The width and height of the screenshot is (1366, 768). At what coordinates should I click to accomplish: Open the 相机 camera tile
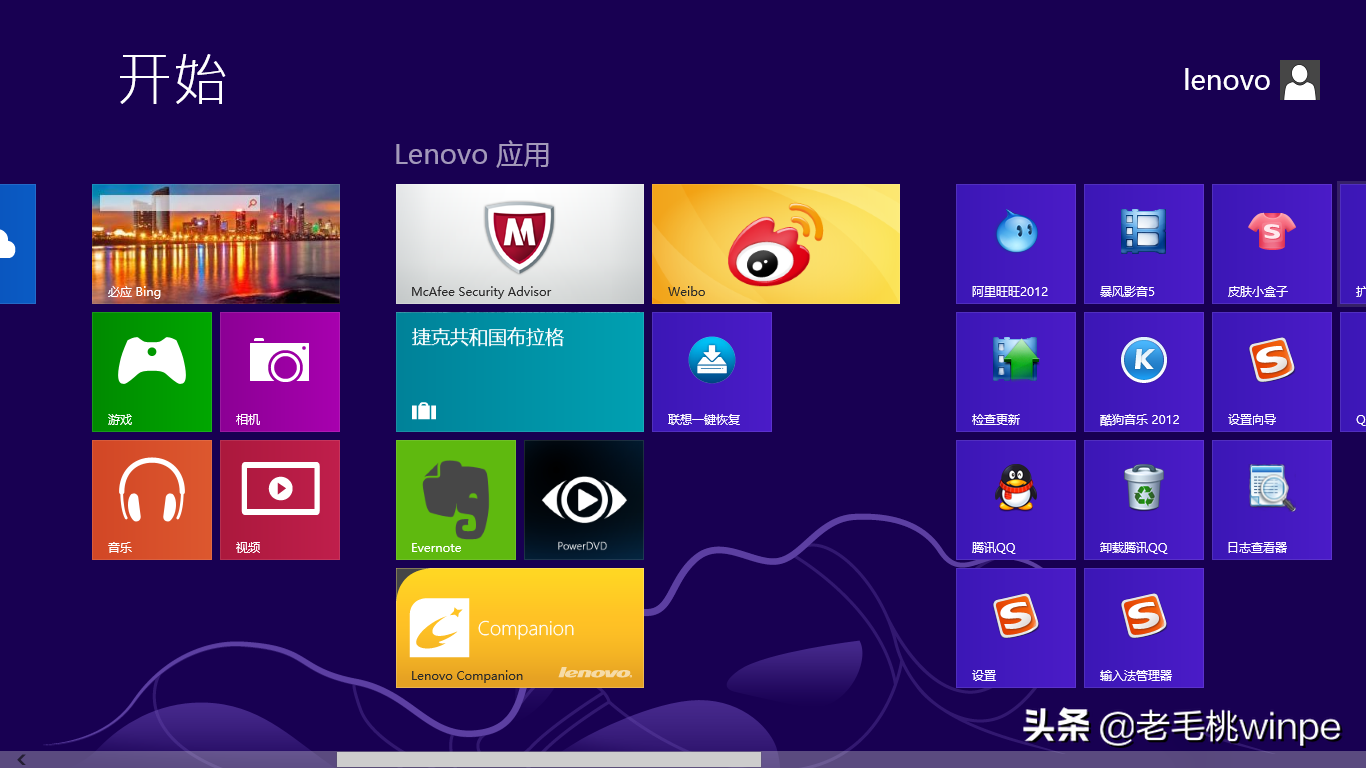click(x=280, y=372)
